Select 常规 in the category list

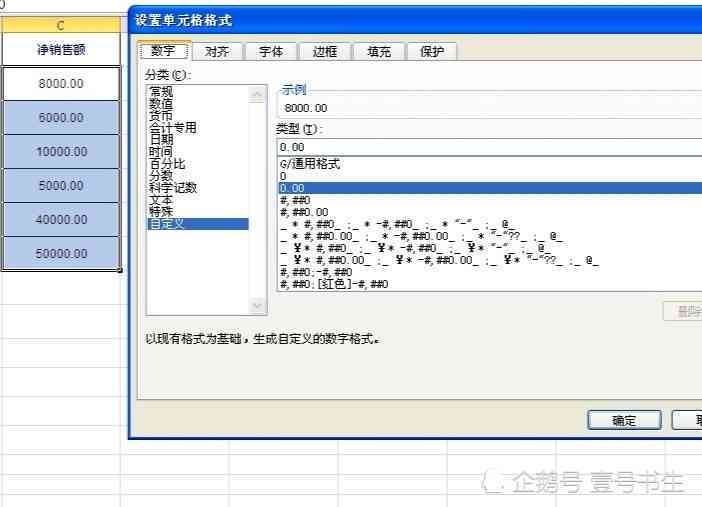click(x=161, y=92)
